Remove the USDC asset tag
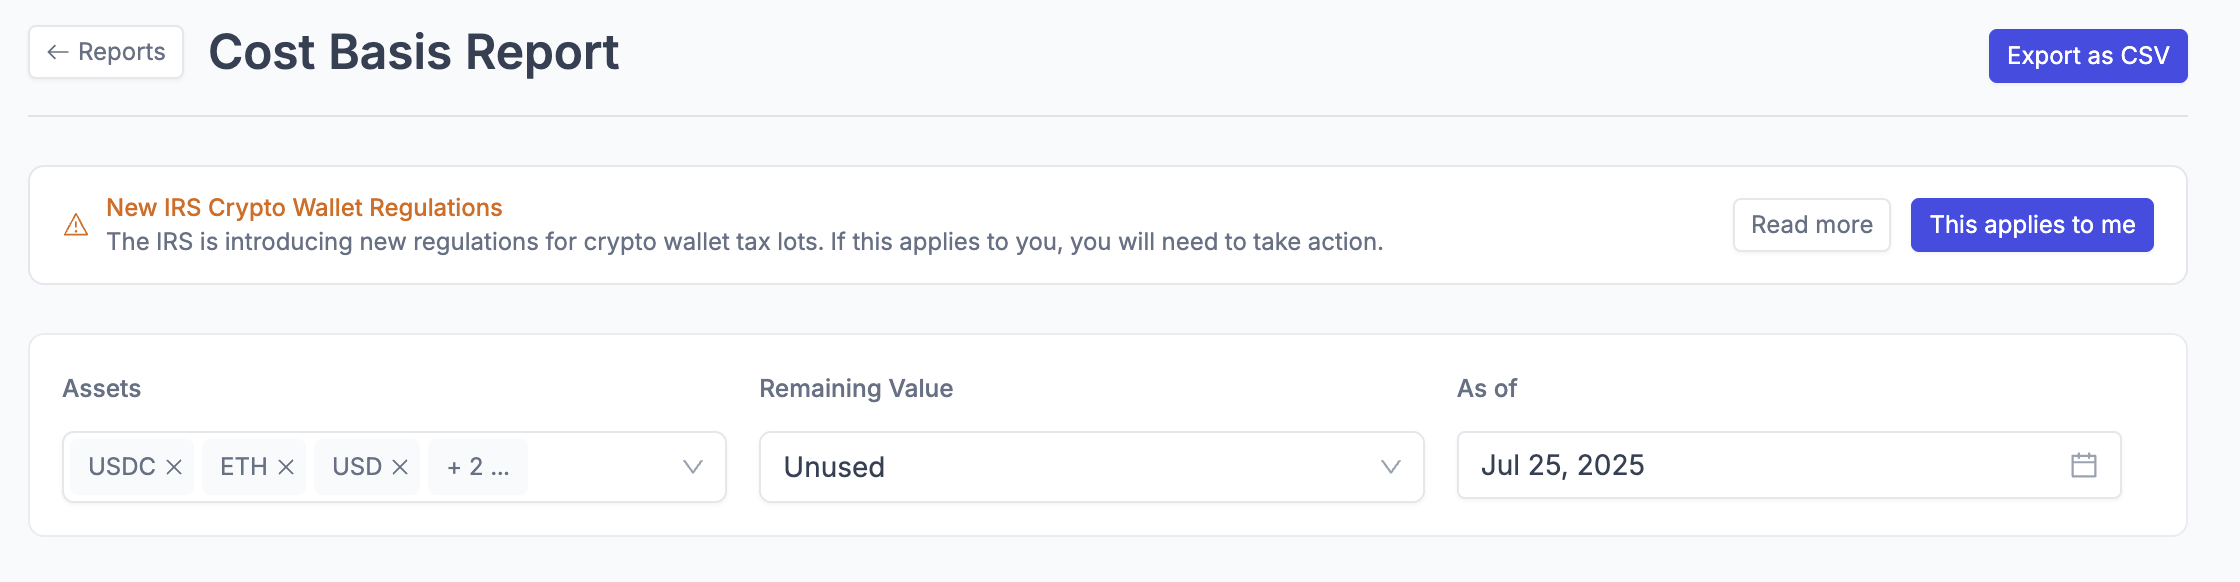Image resolution: width=2240 pixels, height=582 pixels. [x=174, y=467]
